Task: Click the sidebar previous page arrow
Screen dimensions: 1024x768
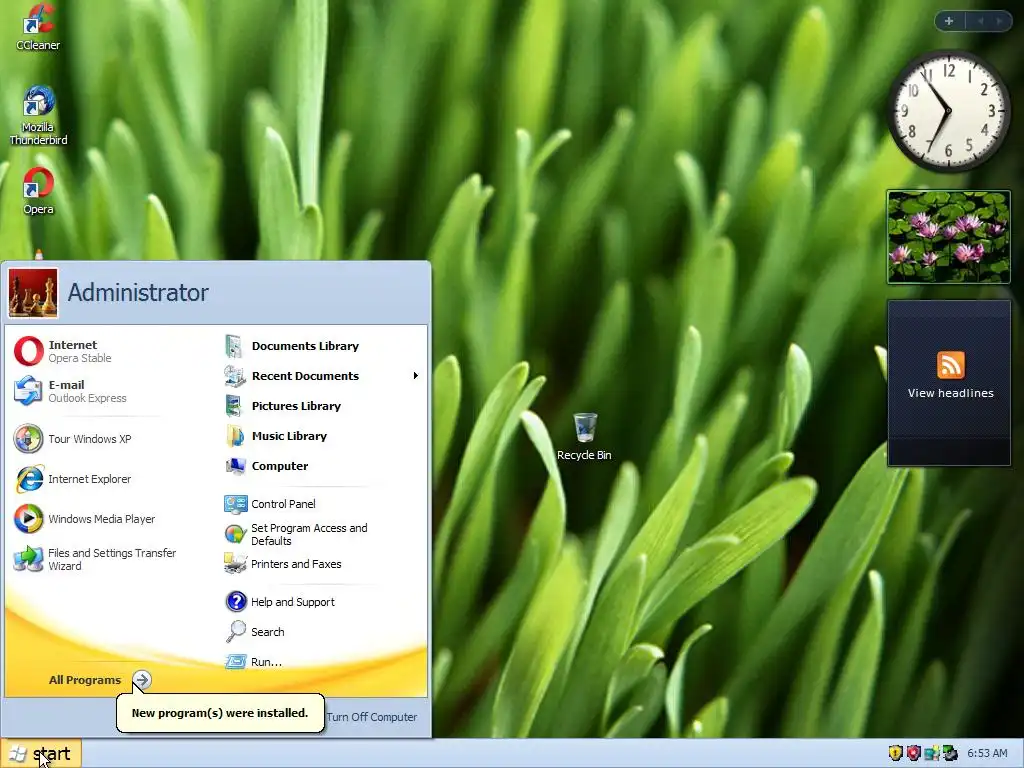Action: (980, 21)
